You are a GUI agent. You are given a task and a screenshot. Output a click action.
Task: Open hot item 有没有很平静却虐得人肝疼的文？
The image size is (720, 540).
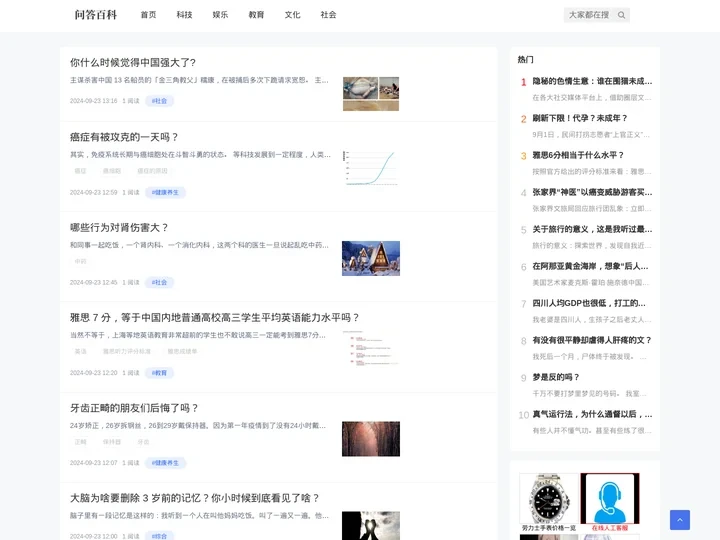(592, 340)
